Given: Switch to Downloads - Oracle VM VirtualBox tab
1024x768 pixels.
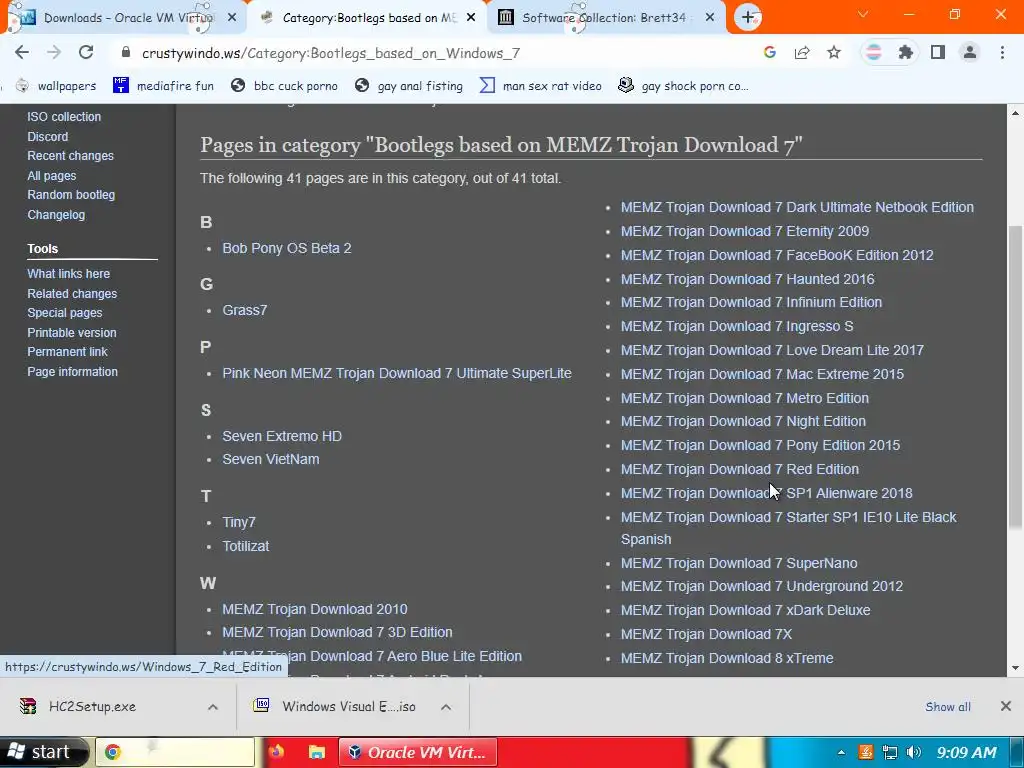Looking at the screenshot, I should pos(124,18).
